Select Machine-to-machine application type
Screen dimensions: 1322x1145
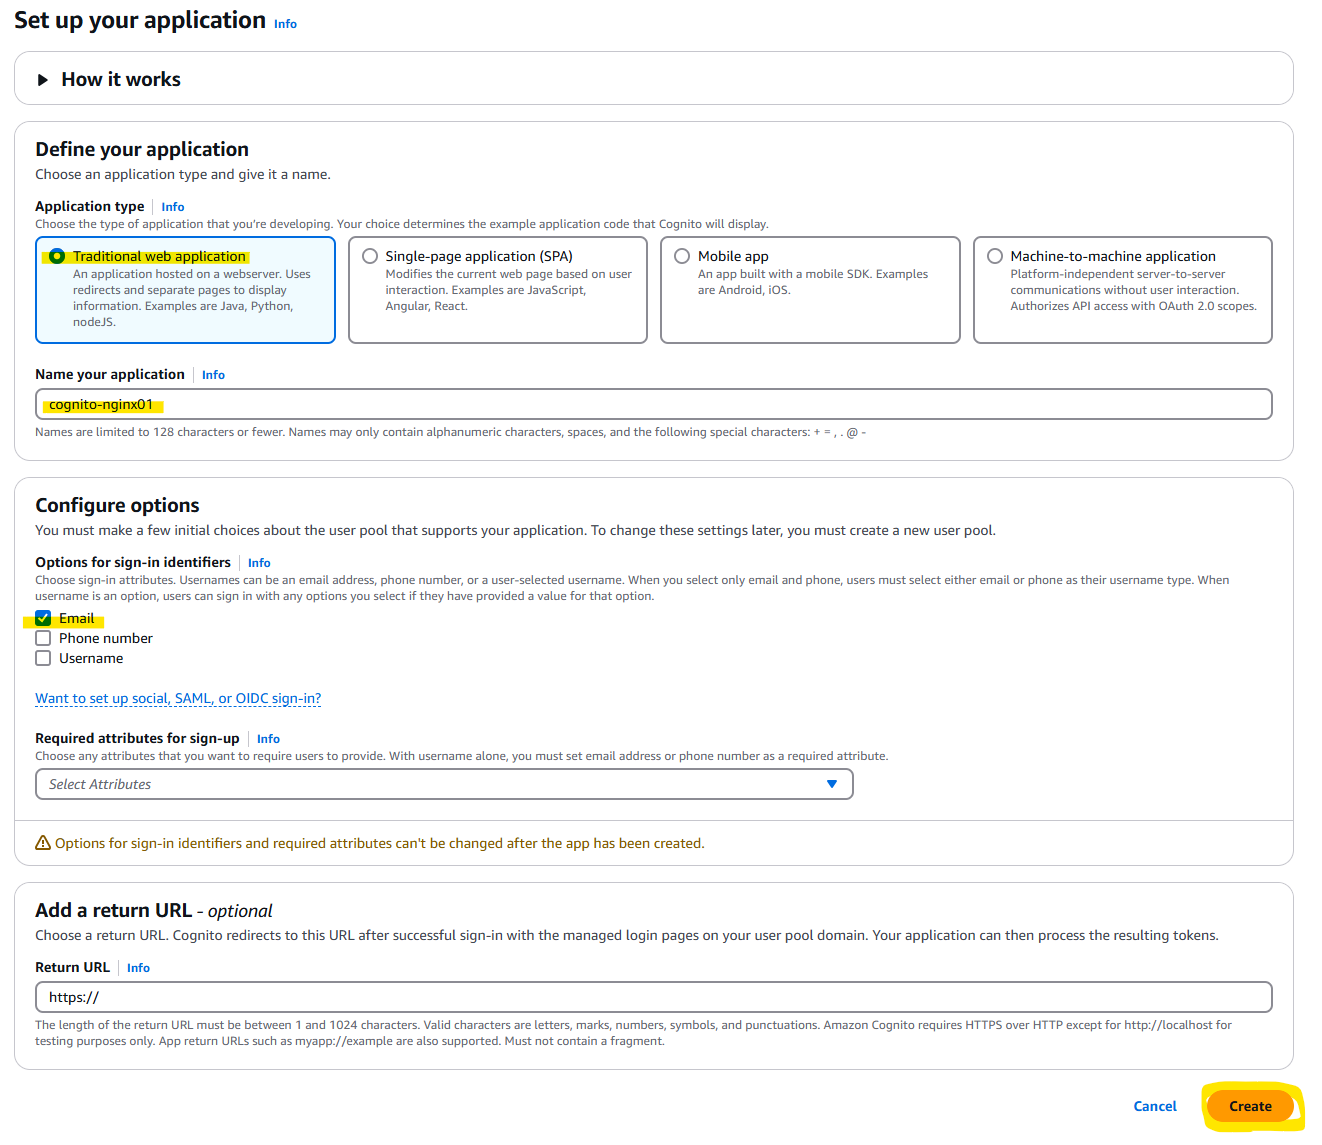click(x=995, y=256)
